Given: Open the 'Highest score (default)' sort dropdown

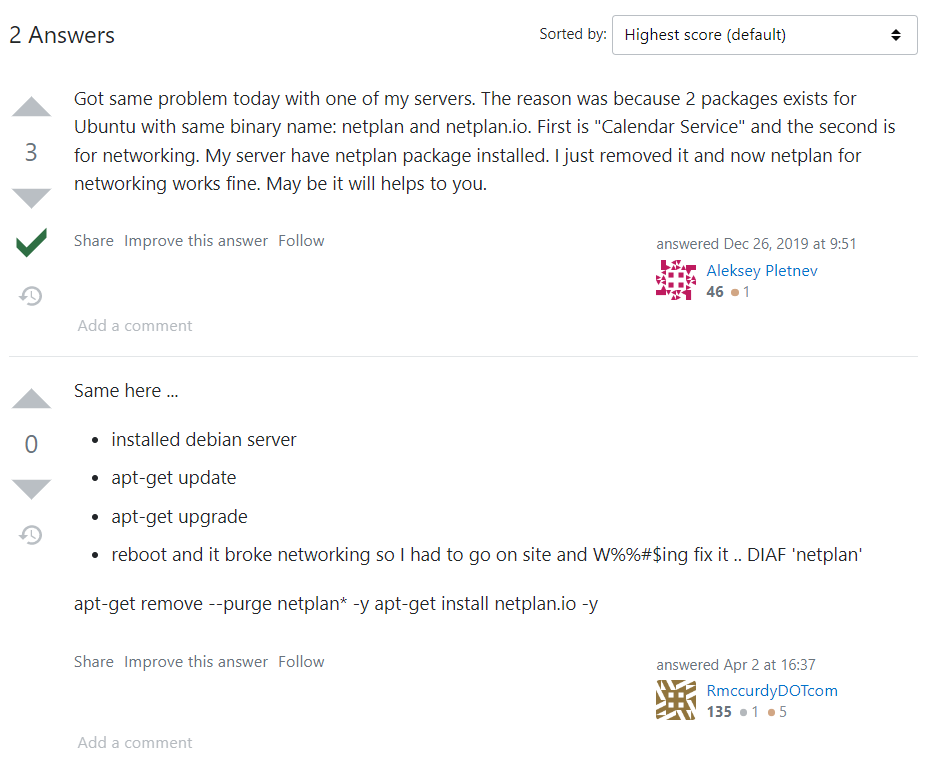Looking at the screenshot, I should 764,34.
